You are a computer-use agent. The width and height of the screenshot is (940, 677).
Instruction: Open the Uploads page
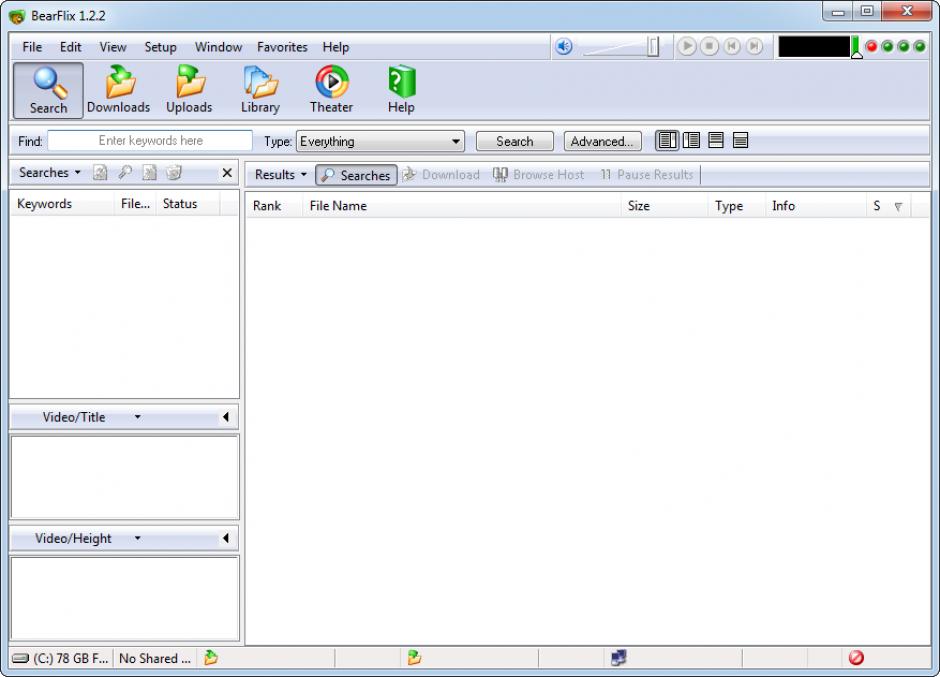189,91
